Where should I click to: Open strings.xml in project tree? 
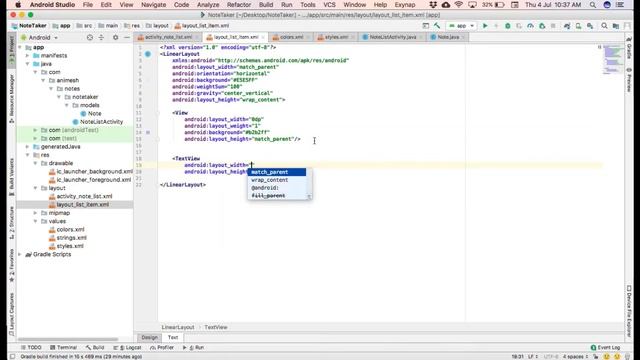coord(71,238)
